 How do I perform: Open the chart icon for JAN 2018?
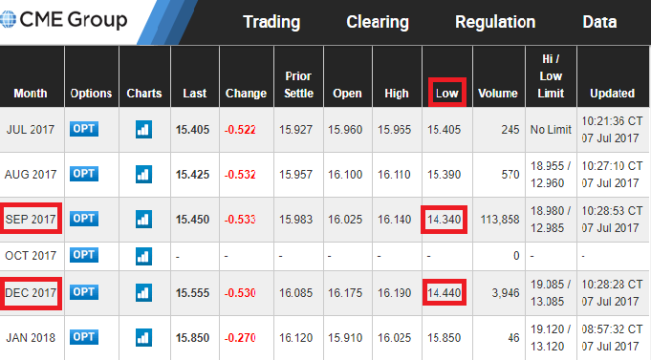pos(144,337)
